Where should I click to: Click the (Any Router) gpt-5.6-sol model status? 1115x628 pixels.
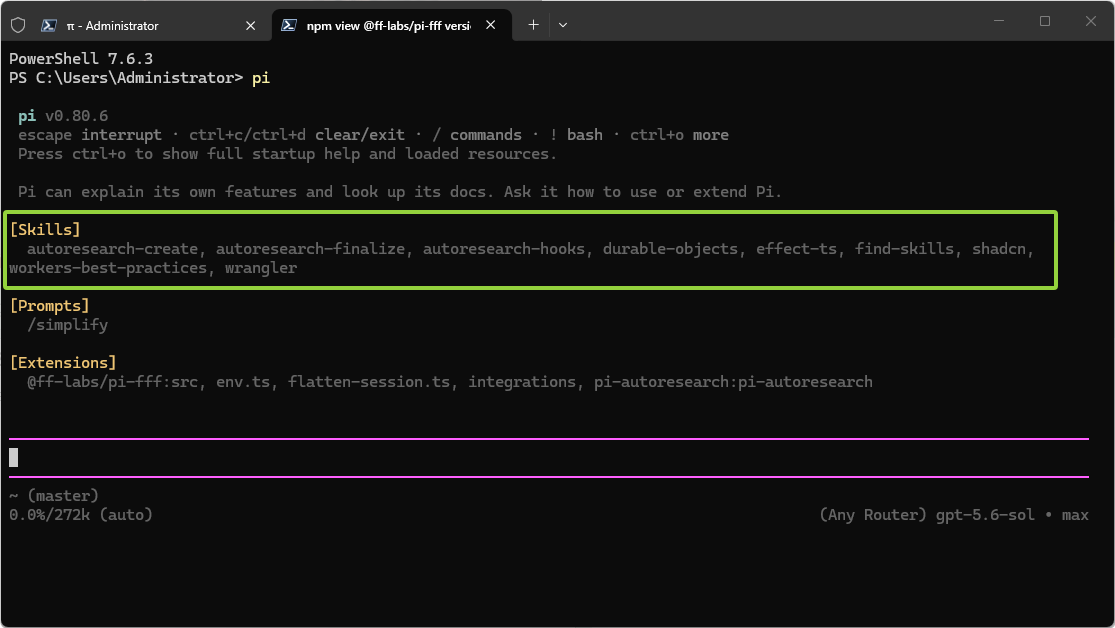click(x=927, y=515)
